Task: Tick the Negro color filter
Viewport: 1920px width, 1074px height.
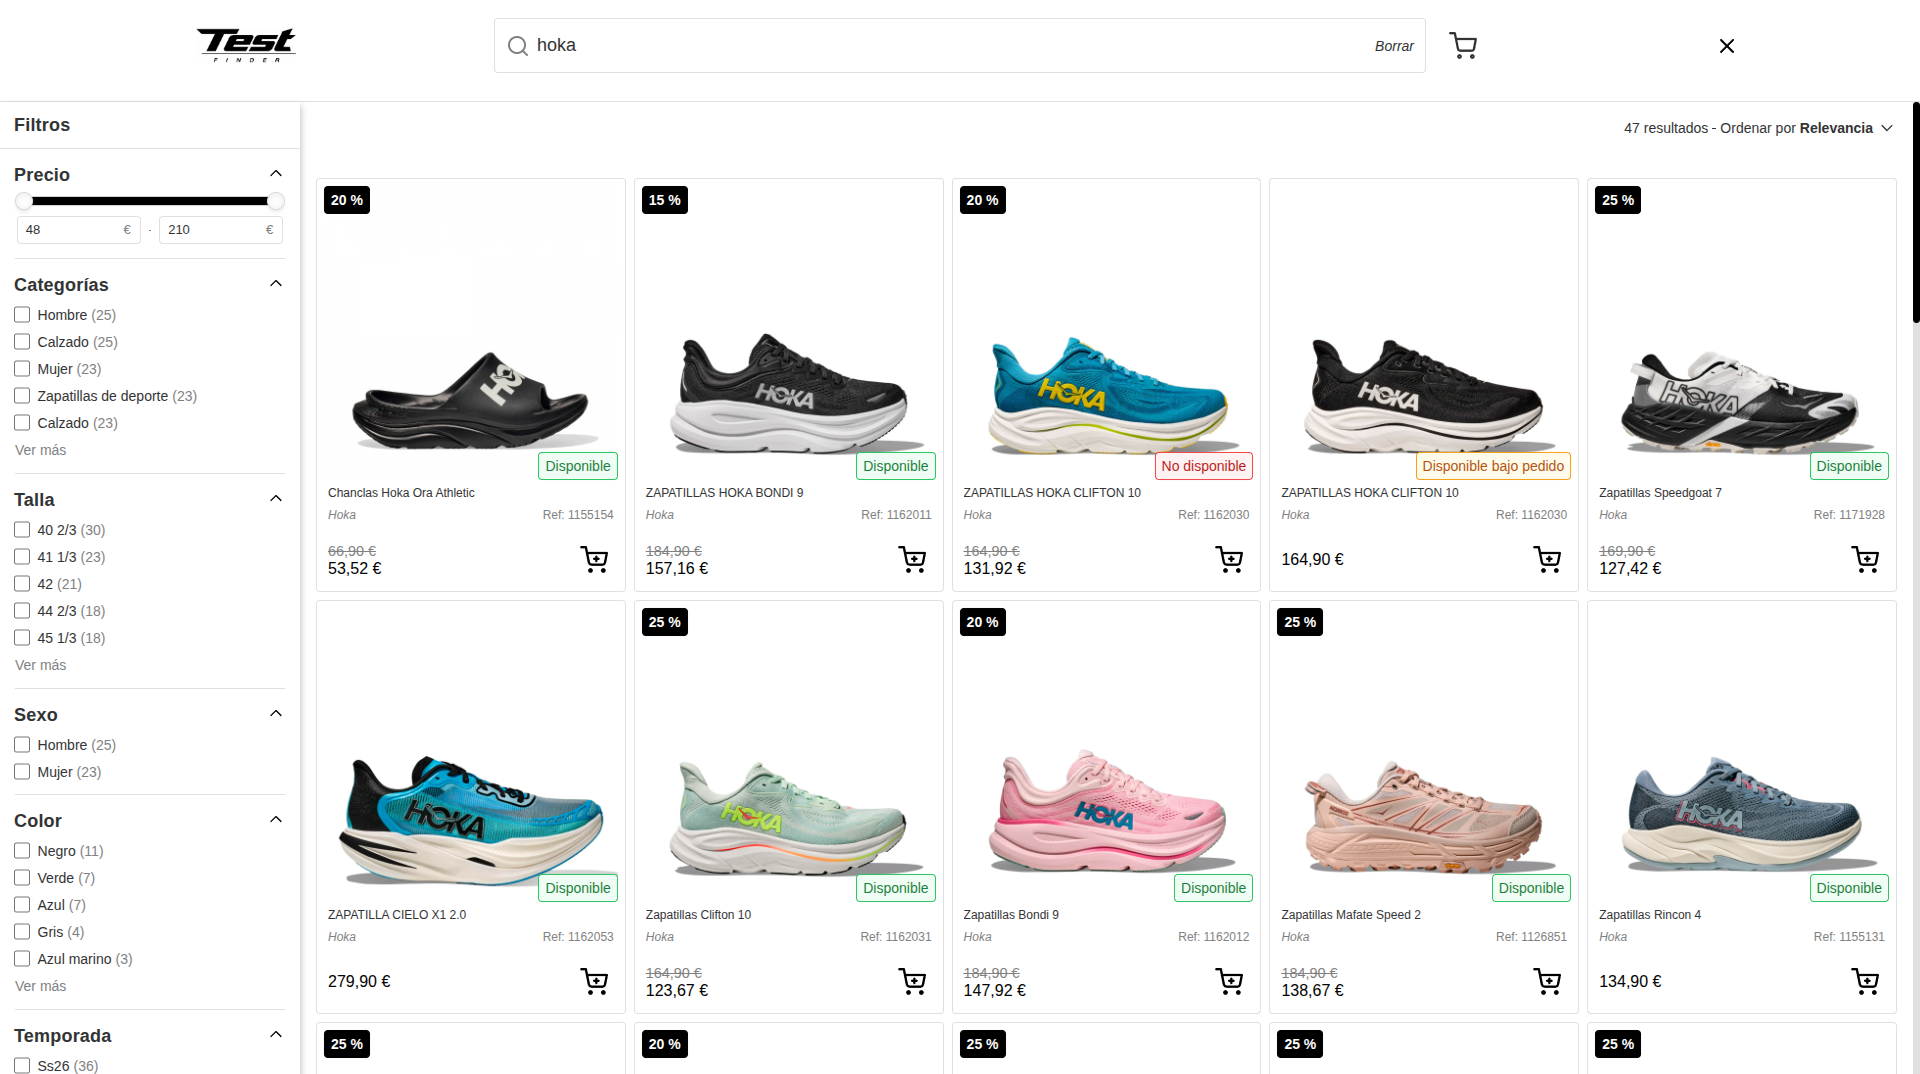Action: pos(22,851)
